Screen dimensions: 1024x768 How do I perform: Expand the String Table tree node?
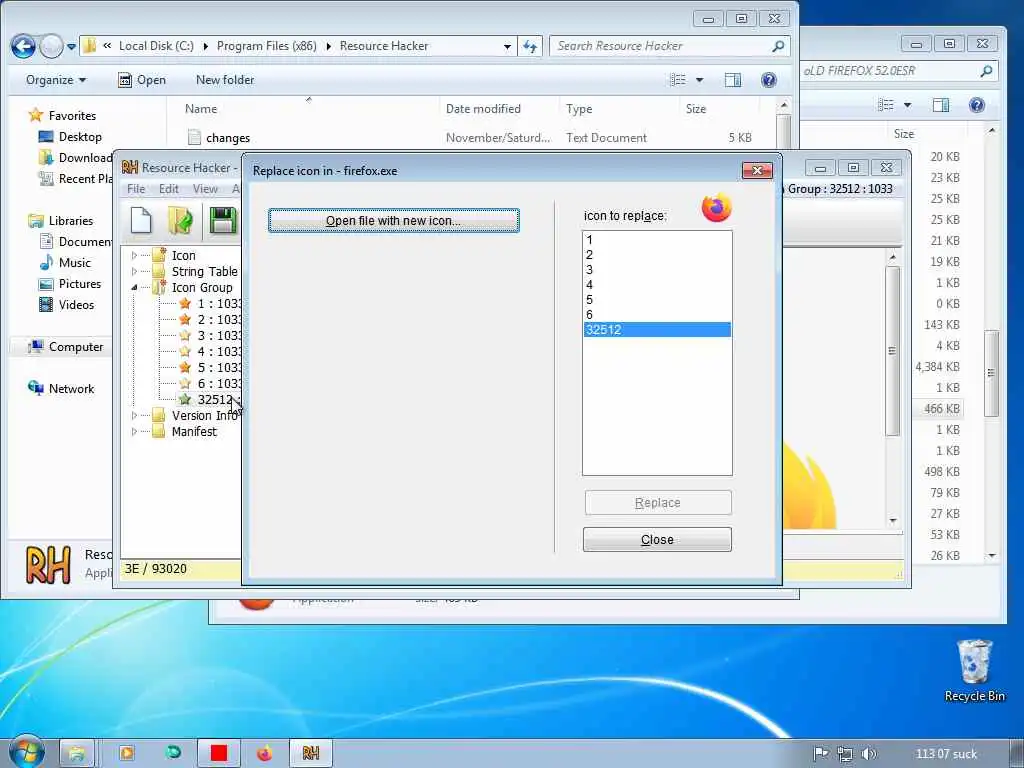point(135,271)
